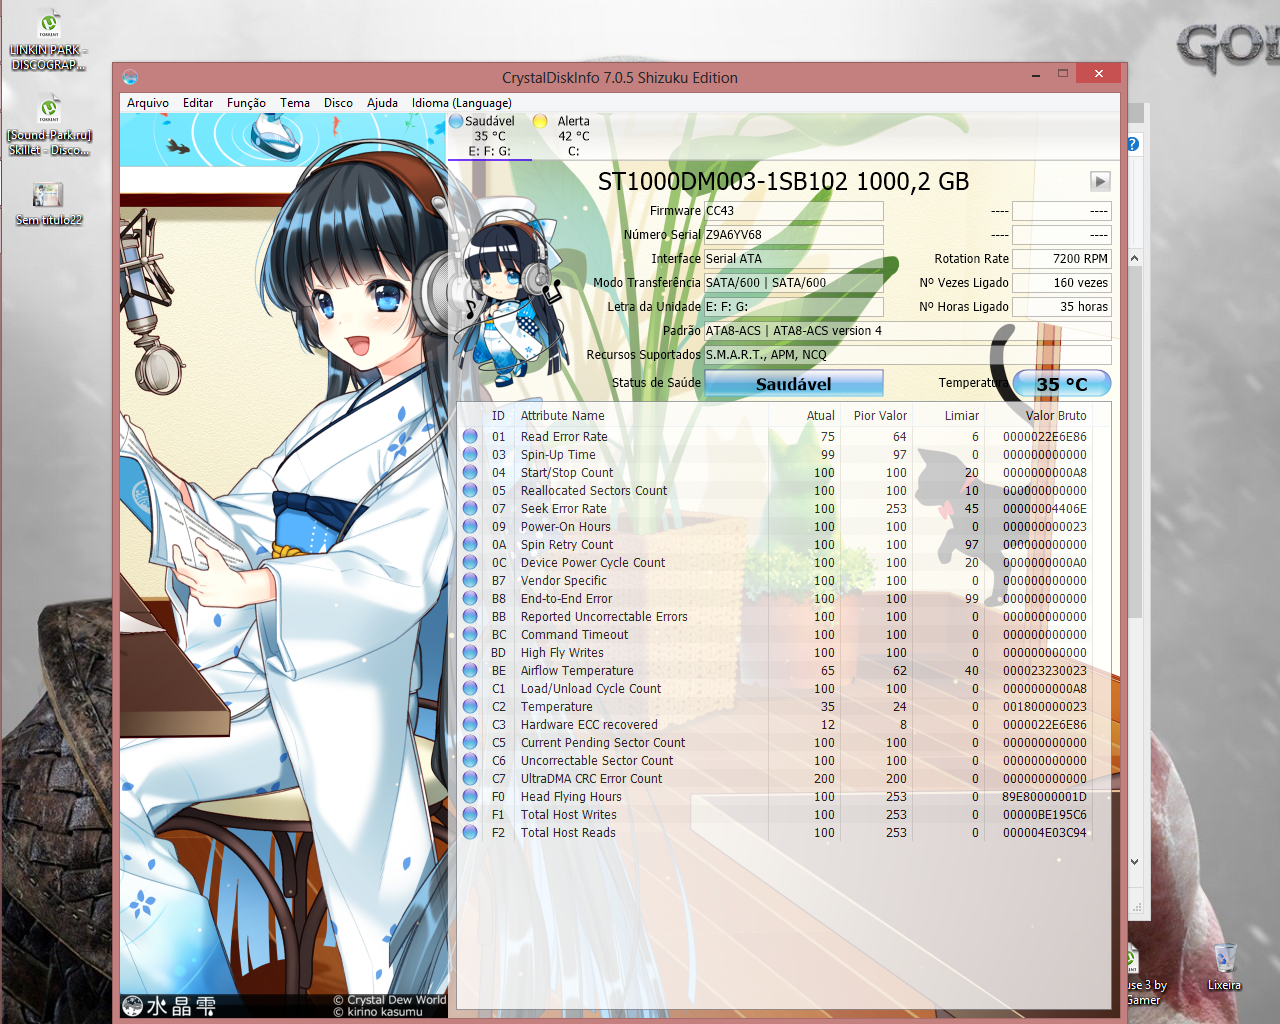
Task: Minimize the CrystalDiskInfo window
Action: pyautogui.click(x=1036, y=74)
